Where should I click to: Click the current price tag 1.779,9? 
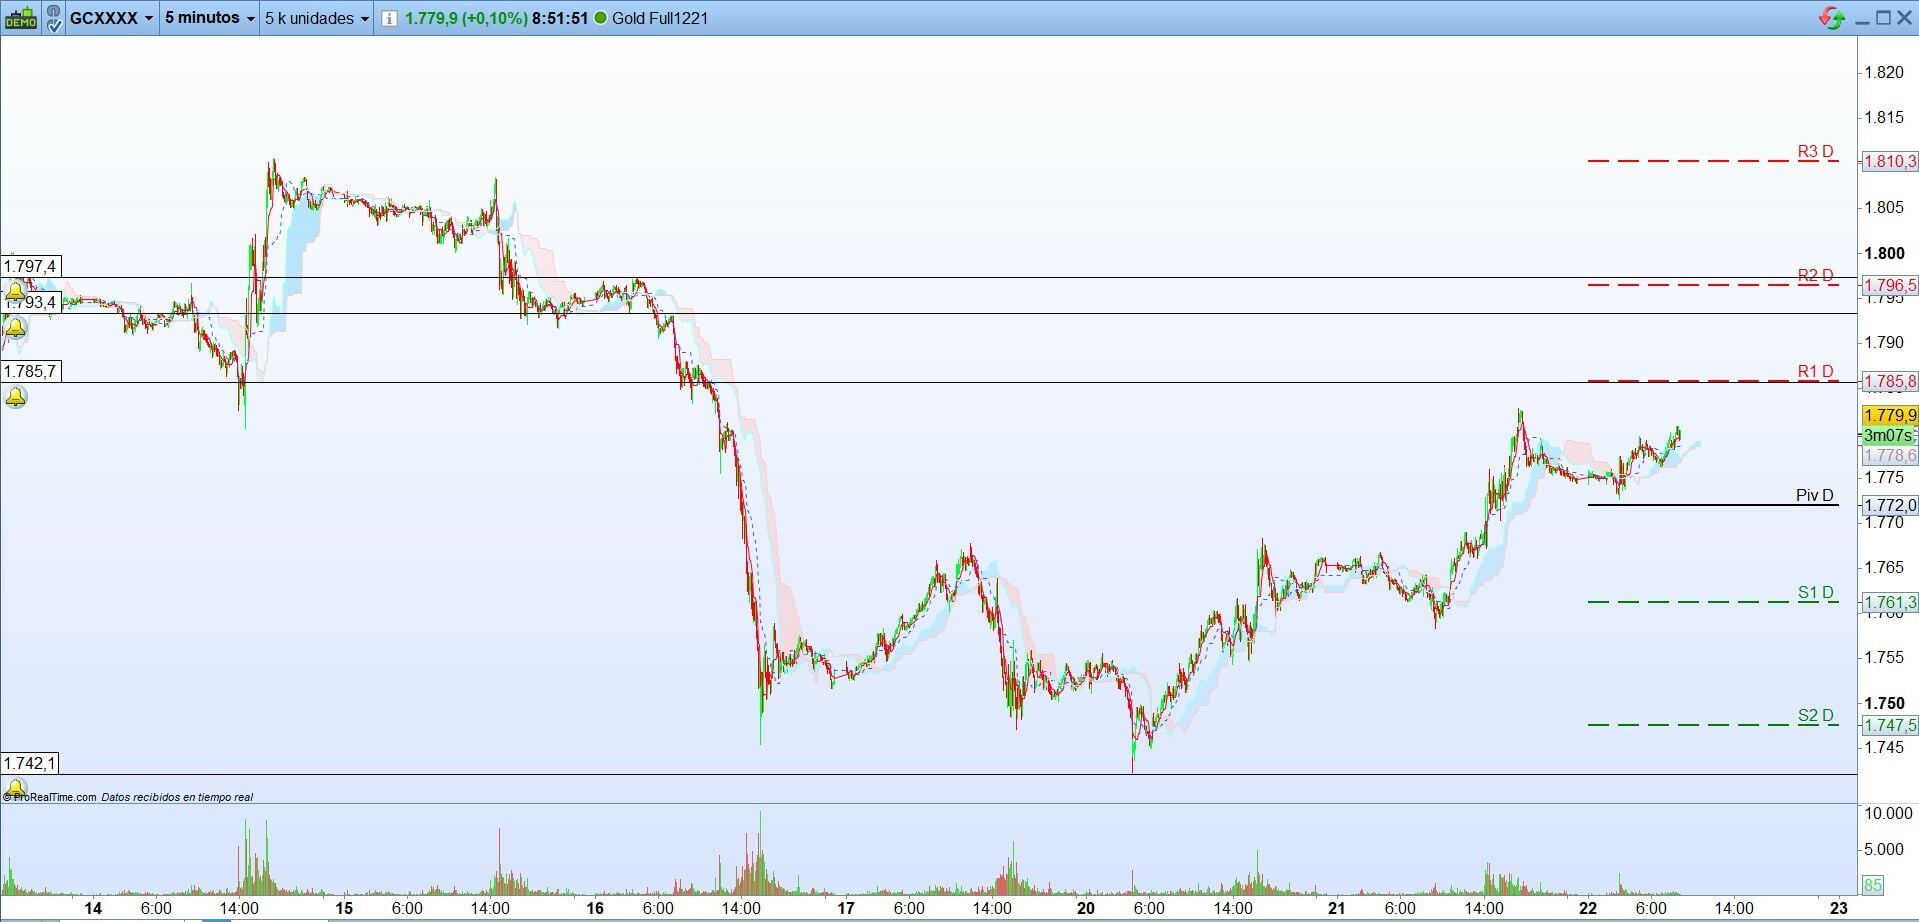[x=1889, y=415]
